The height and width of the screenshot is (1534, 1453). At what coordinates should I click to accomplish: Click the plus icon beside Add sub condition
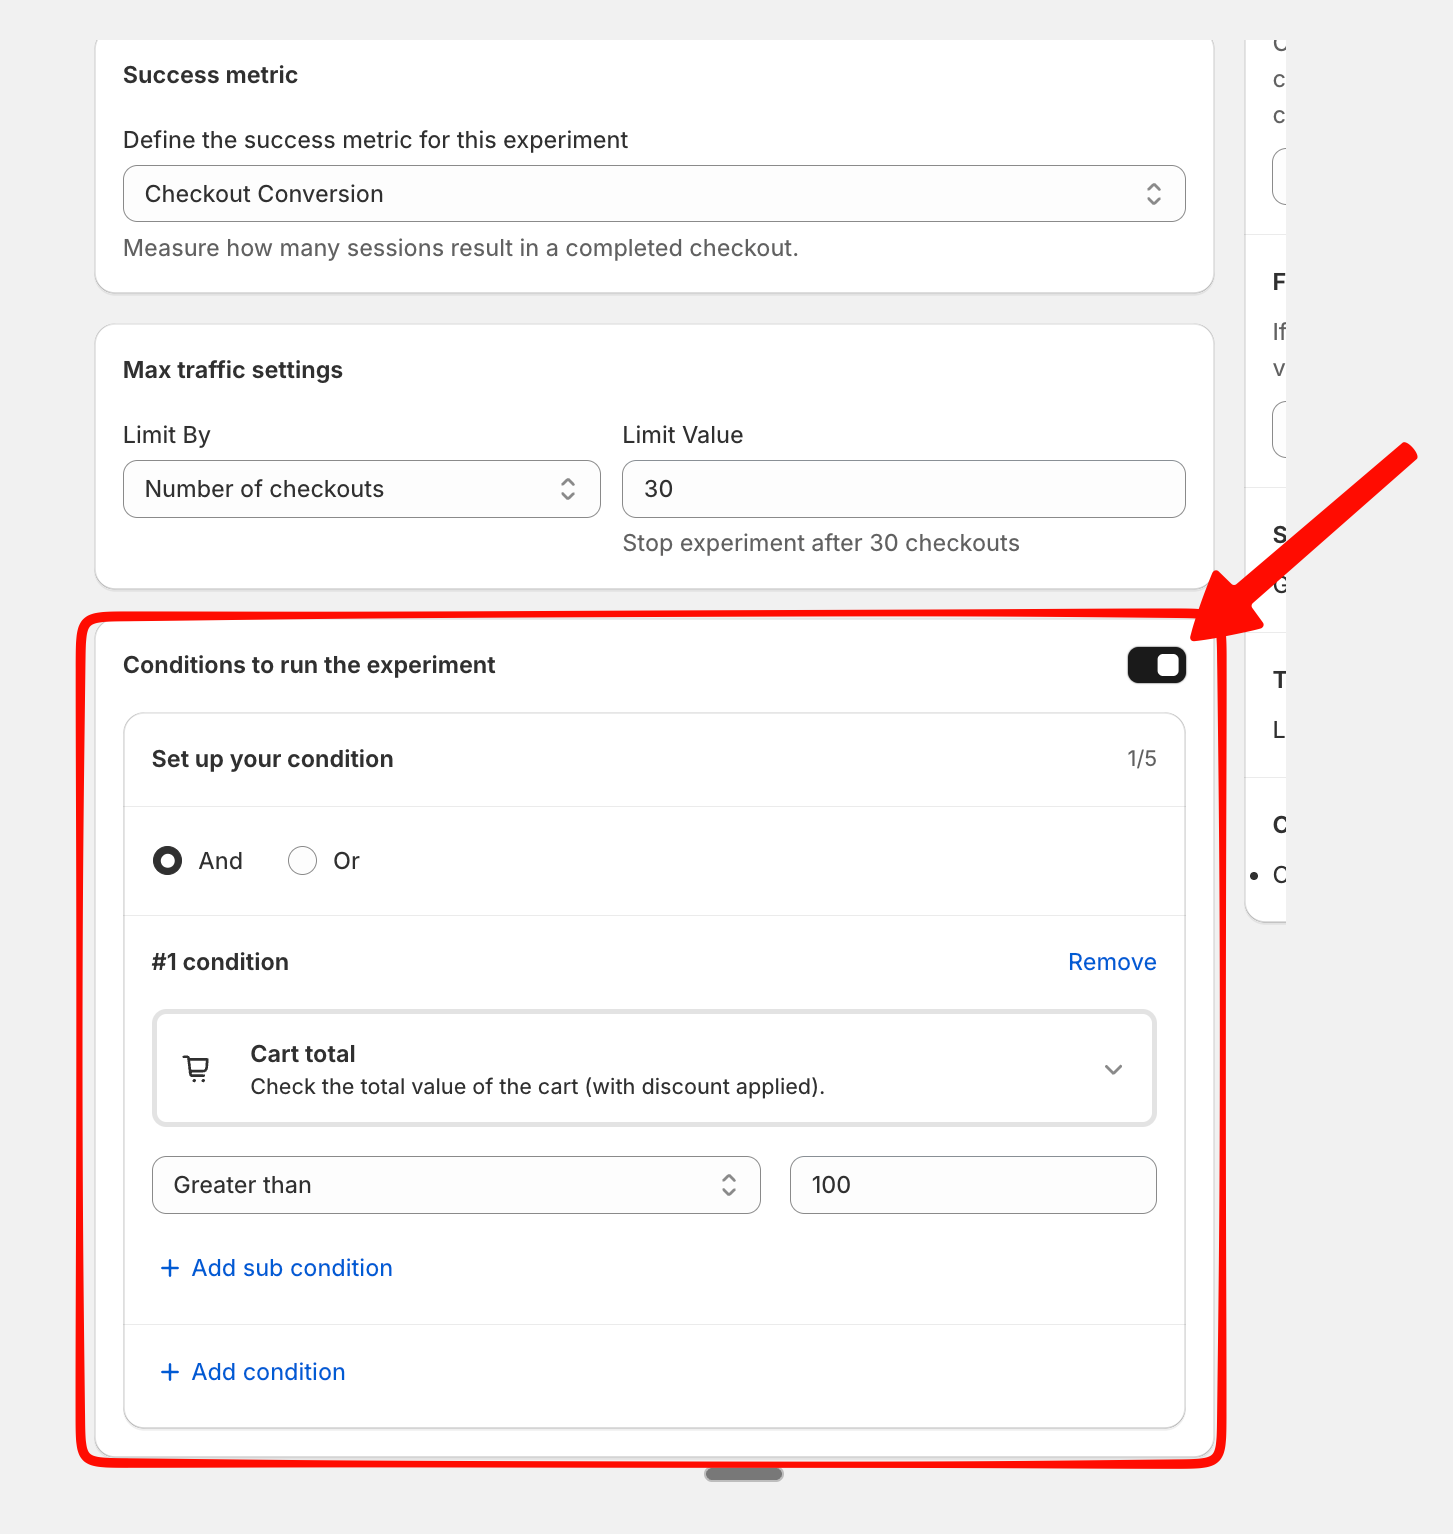coord(170,1268)
